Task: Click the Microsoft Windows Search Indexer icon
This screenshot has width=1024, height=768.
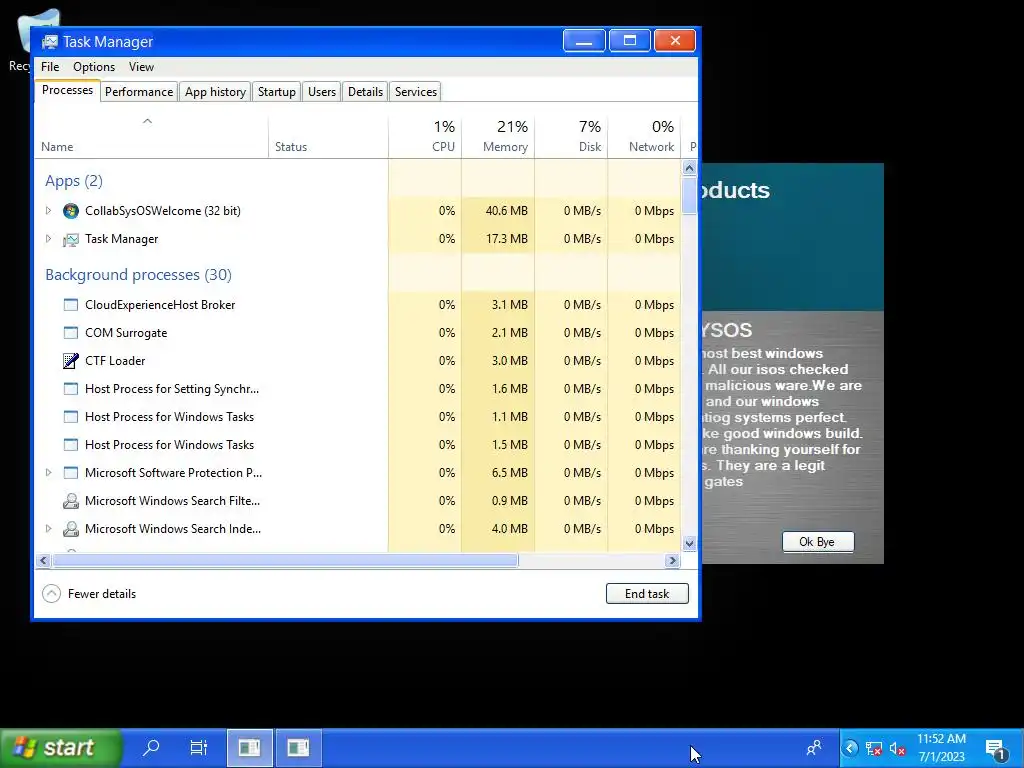Action: point(71,529)
